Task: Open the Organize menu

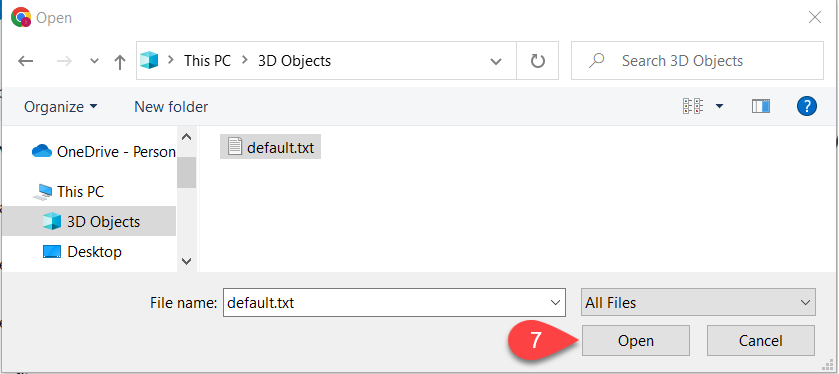Action: 61,106
